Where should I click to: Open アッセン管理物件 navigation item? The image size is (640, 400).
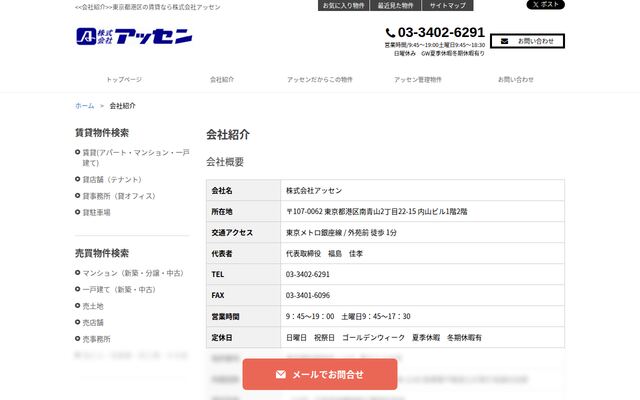tap(418, 80)
